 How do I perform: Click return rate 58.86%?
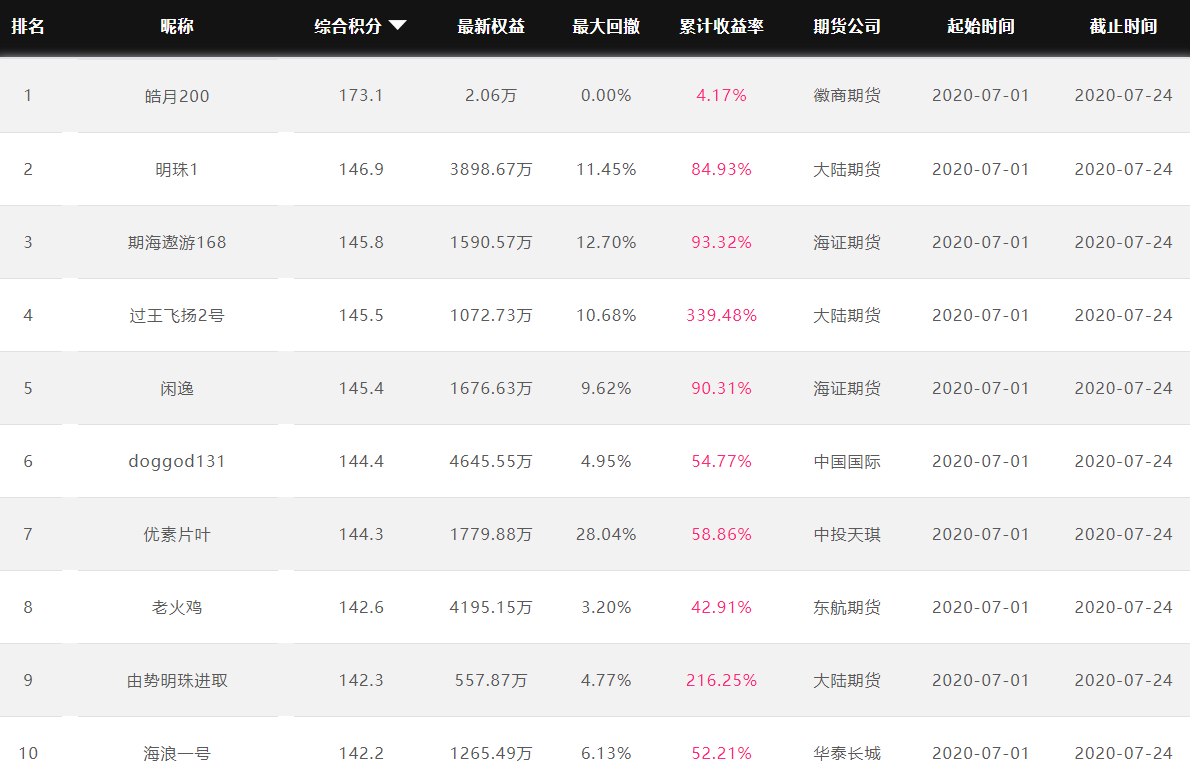[x=721, y=534]
